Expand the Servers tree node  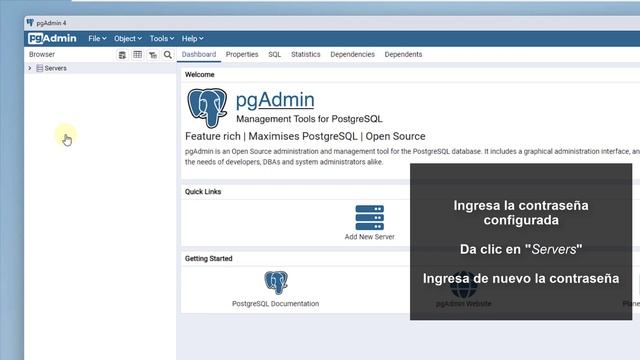(x=30, y=68)
